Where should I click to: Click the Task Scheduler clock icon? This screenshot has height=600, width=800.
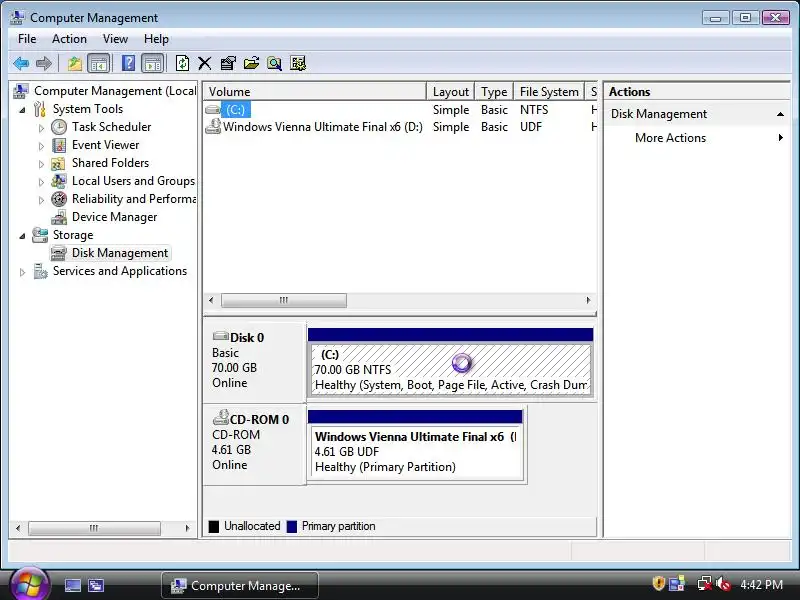point(59,127)
